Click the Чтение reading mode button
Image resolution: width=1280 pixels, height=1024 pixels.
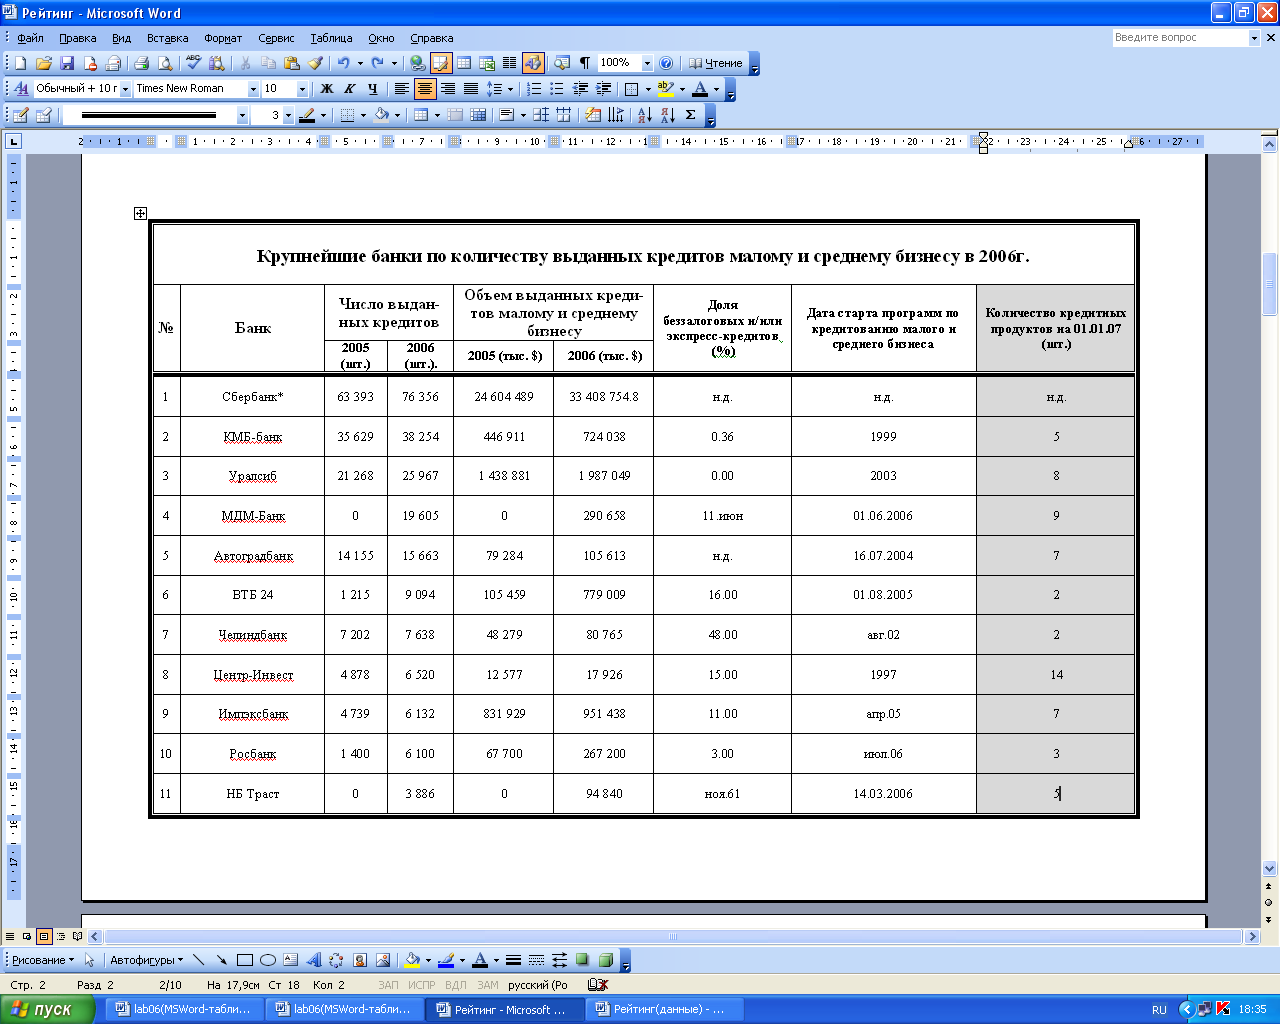point(715,63)
